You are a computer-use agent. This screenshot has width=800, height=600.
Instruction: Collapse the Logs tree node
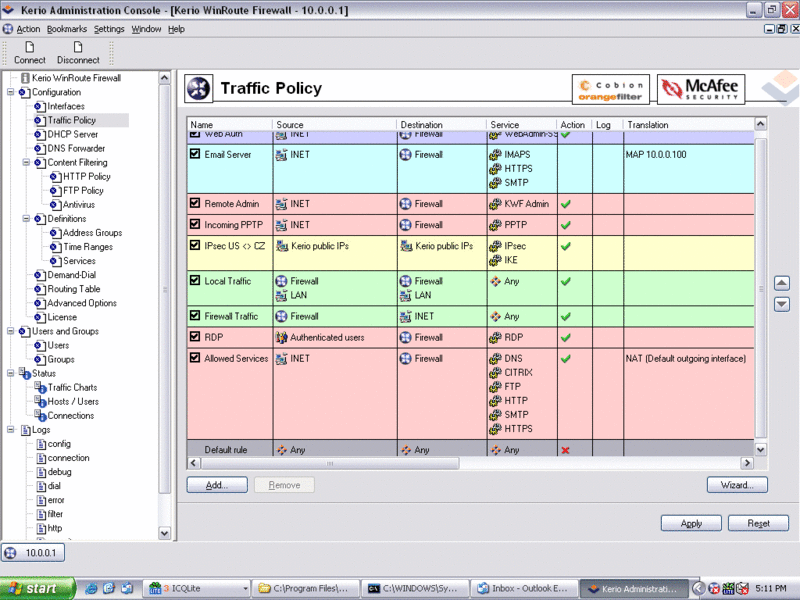(11, 430)
